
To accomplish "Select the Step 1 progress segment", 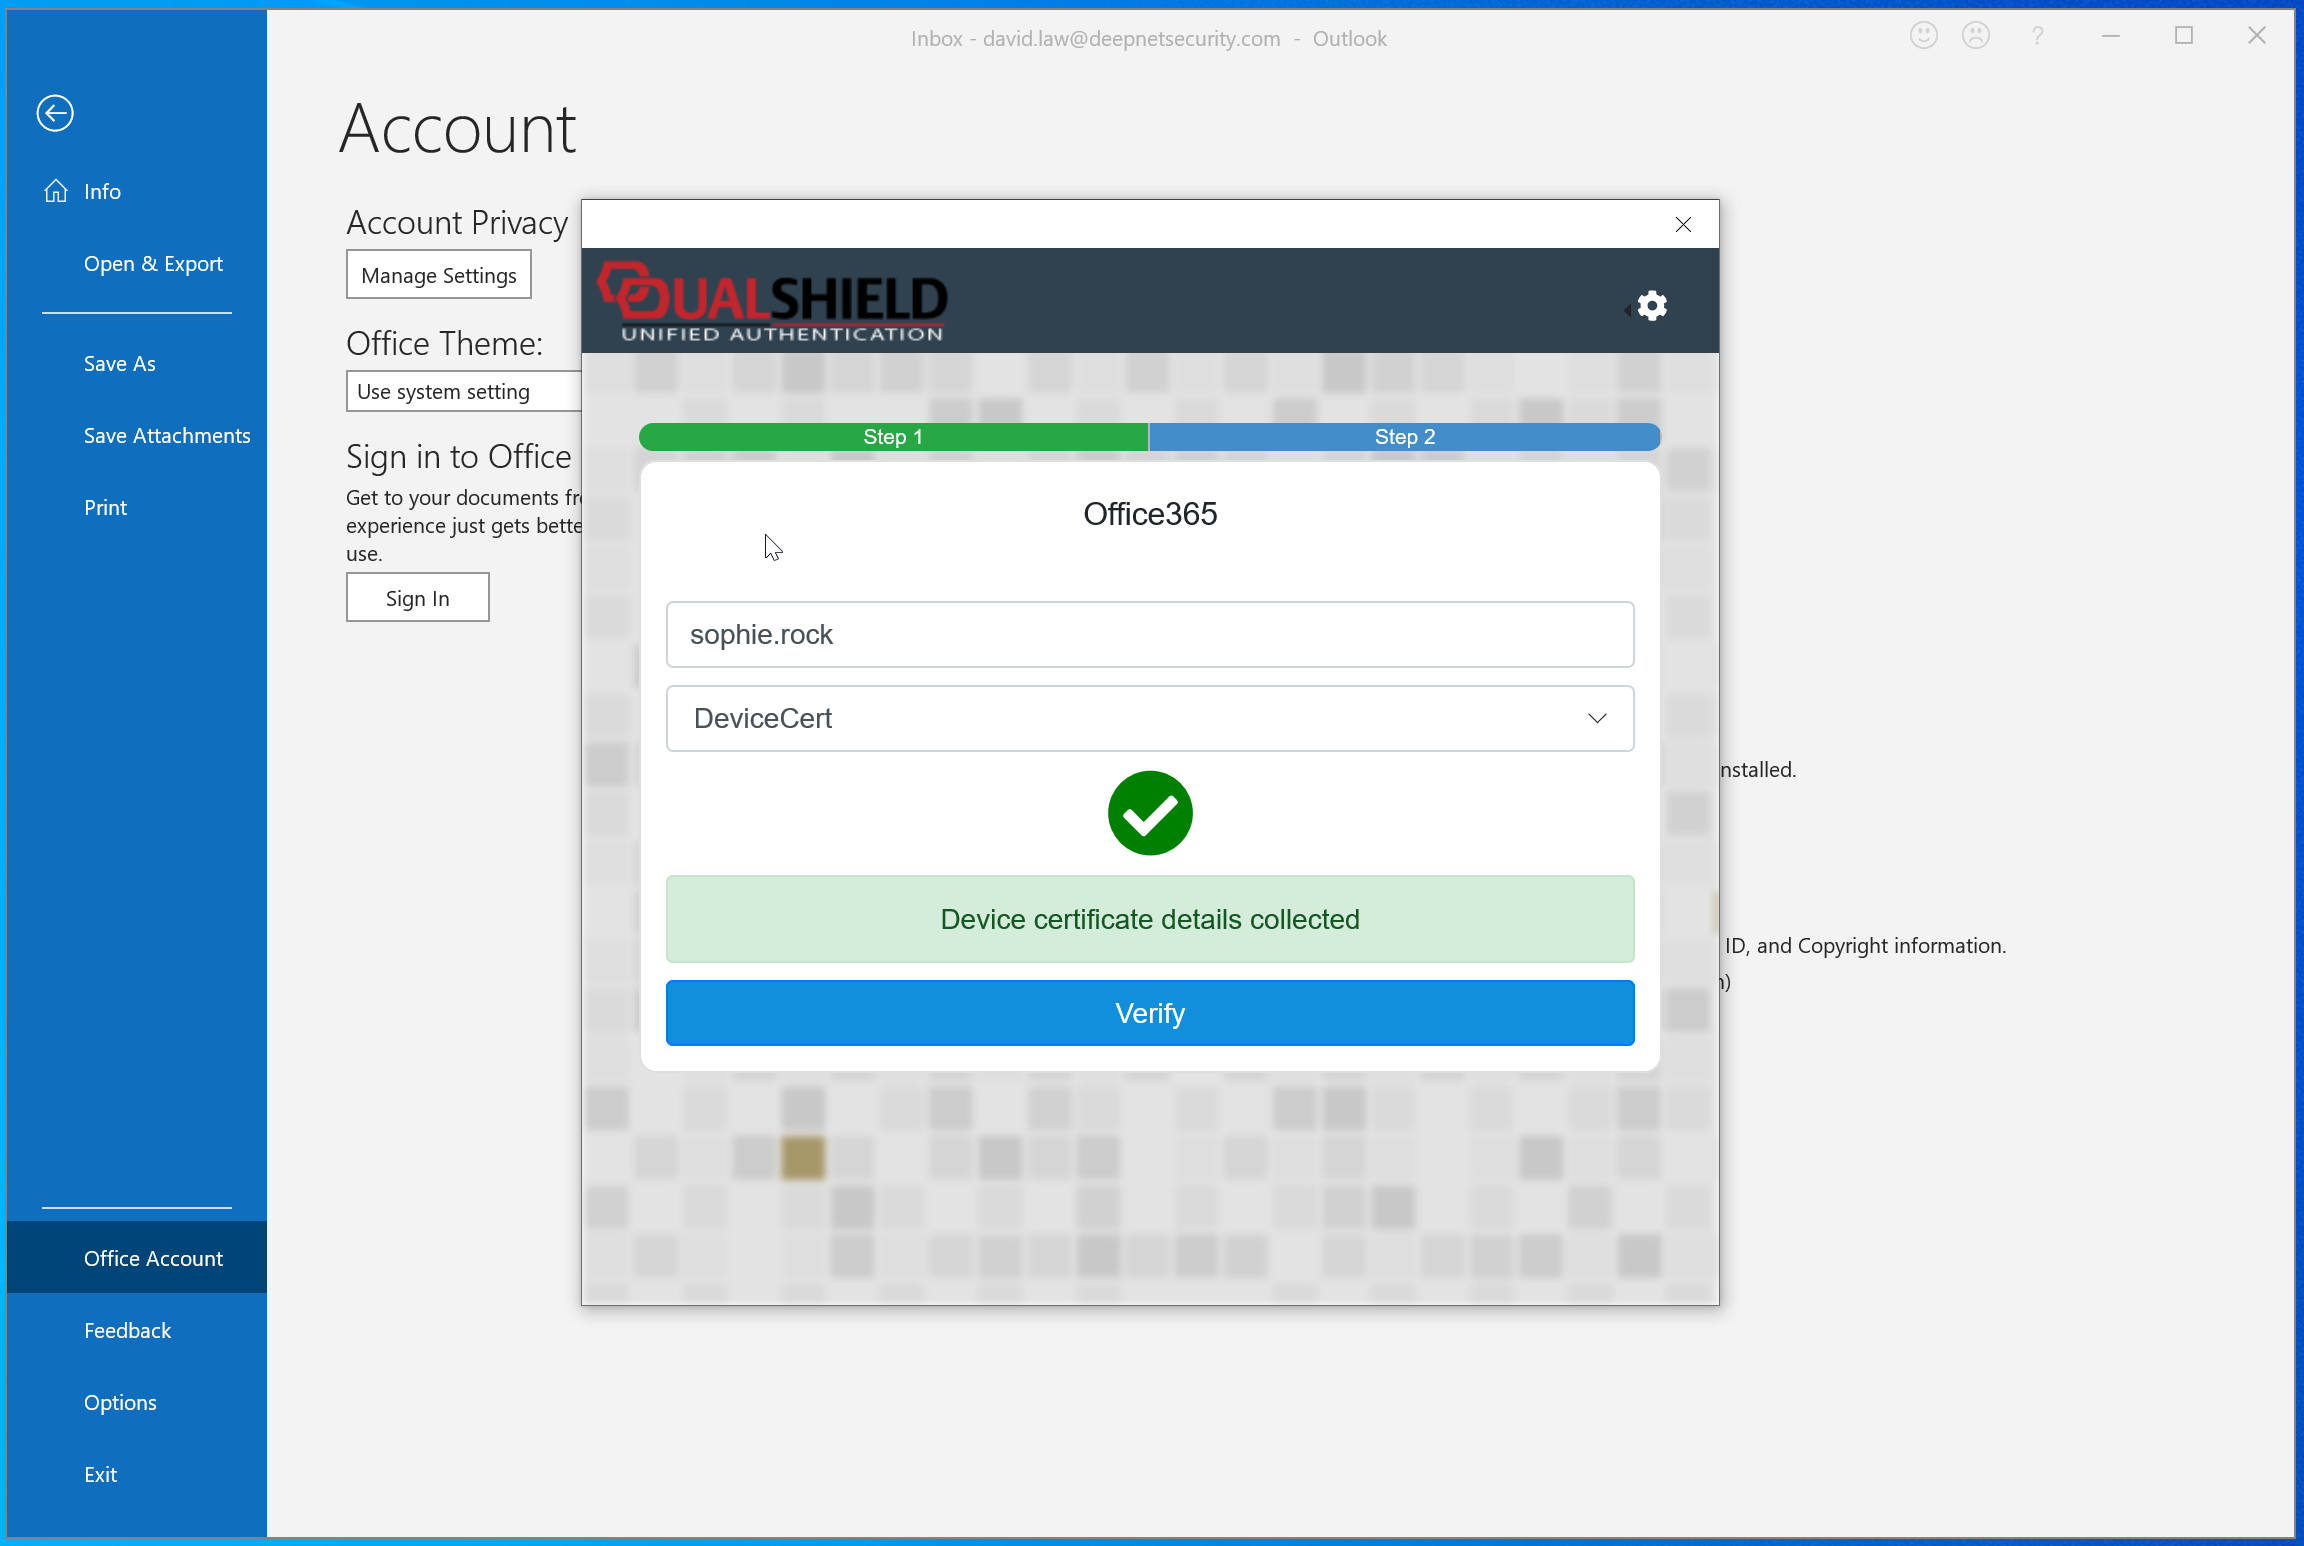I will pyautogui.click(x=893, y=437).
